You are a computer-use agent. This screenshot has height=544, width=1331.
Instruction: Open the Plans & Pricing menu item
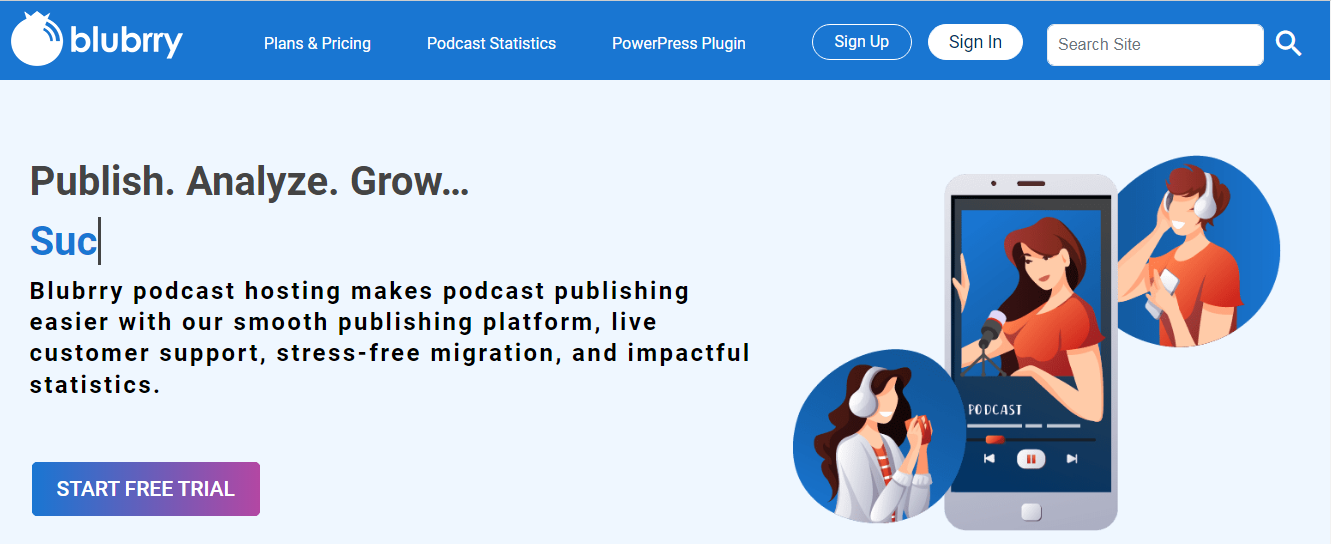[317, 44]
